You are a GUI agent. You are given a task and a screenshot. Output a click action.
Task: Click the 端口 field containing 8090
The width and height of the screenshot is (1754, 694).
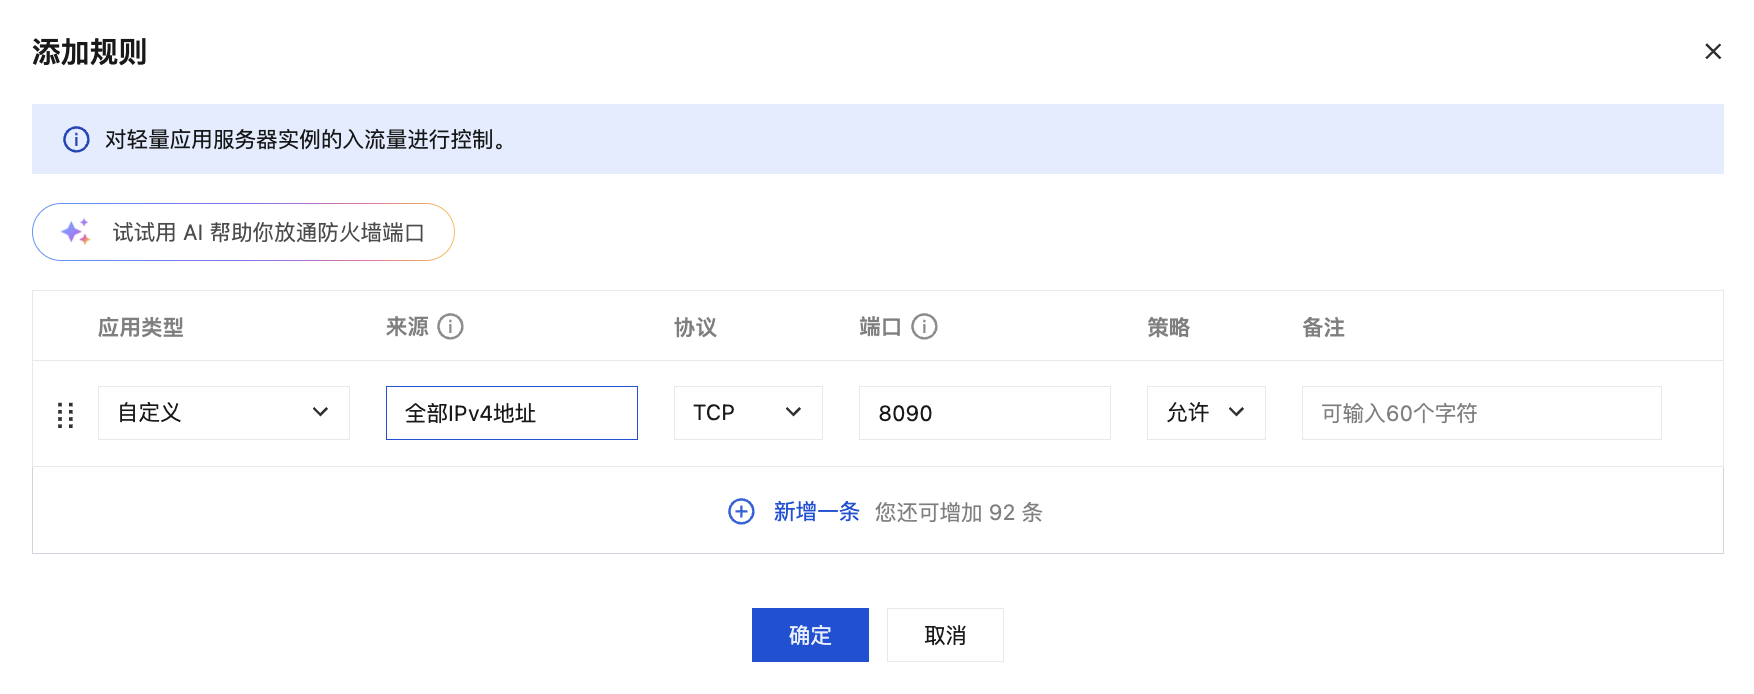pos(985,413)
